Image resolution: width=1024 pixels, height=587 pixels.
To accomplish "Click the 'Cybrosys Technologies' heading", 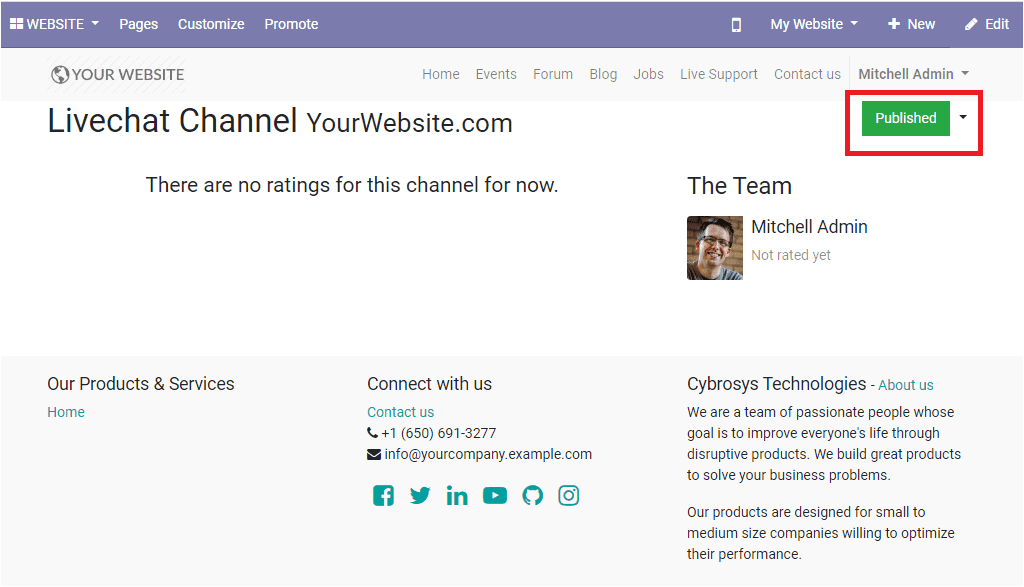I will click(x=776, y=384).
